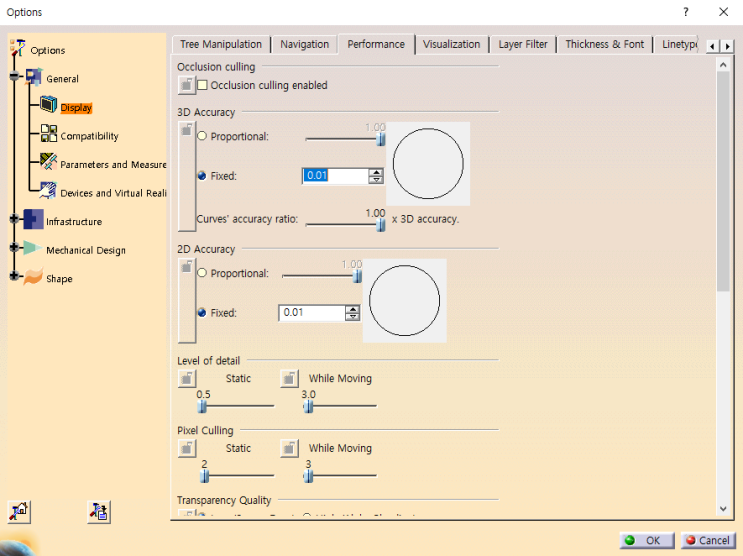The height and width of the screenshot is (556, 743).
Task: Click the lock icon beside Occlusion culling
Action: 187,85
